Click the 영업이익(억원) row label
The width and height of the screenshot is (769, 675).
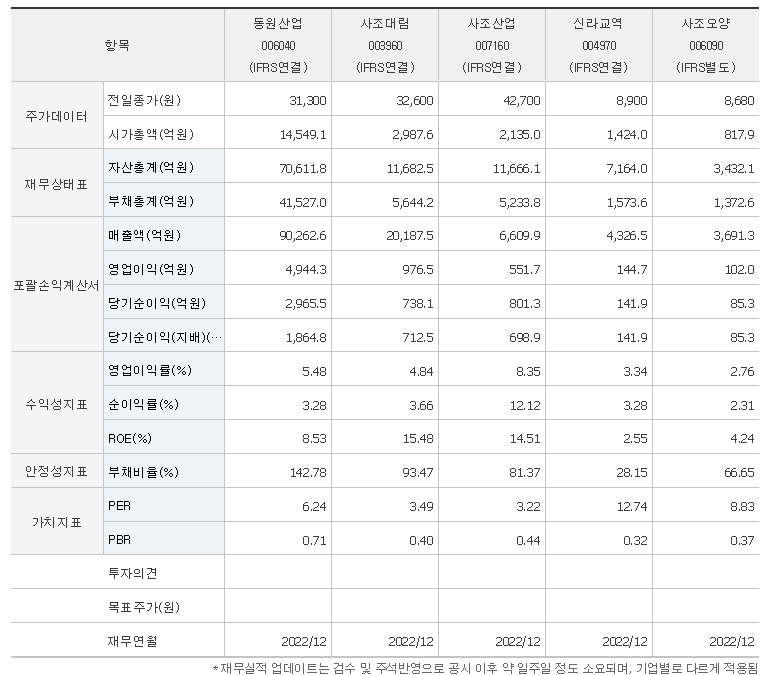coord(151,269)
